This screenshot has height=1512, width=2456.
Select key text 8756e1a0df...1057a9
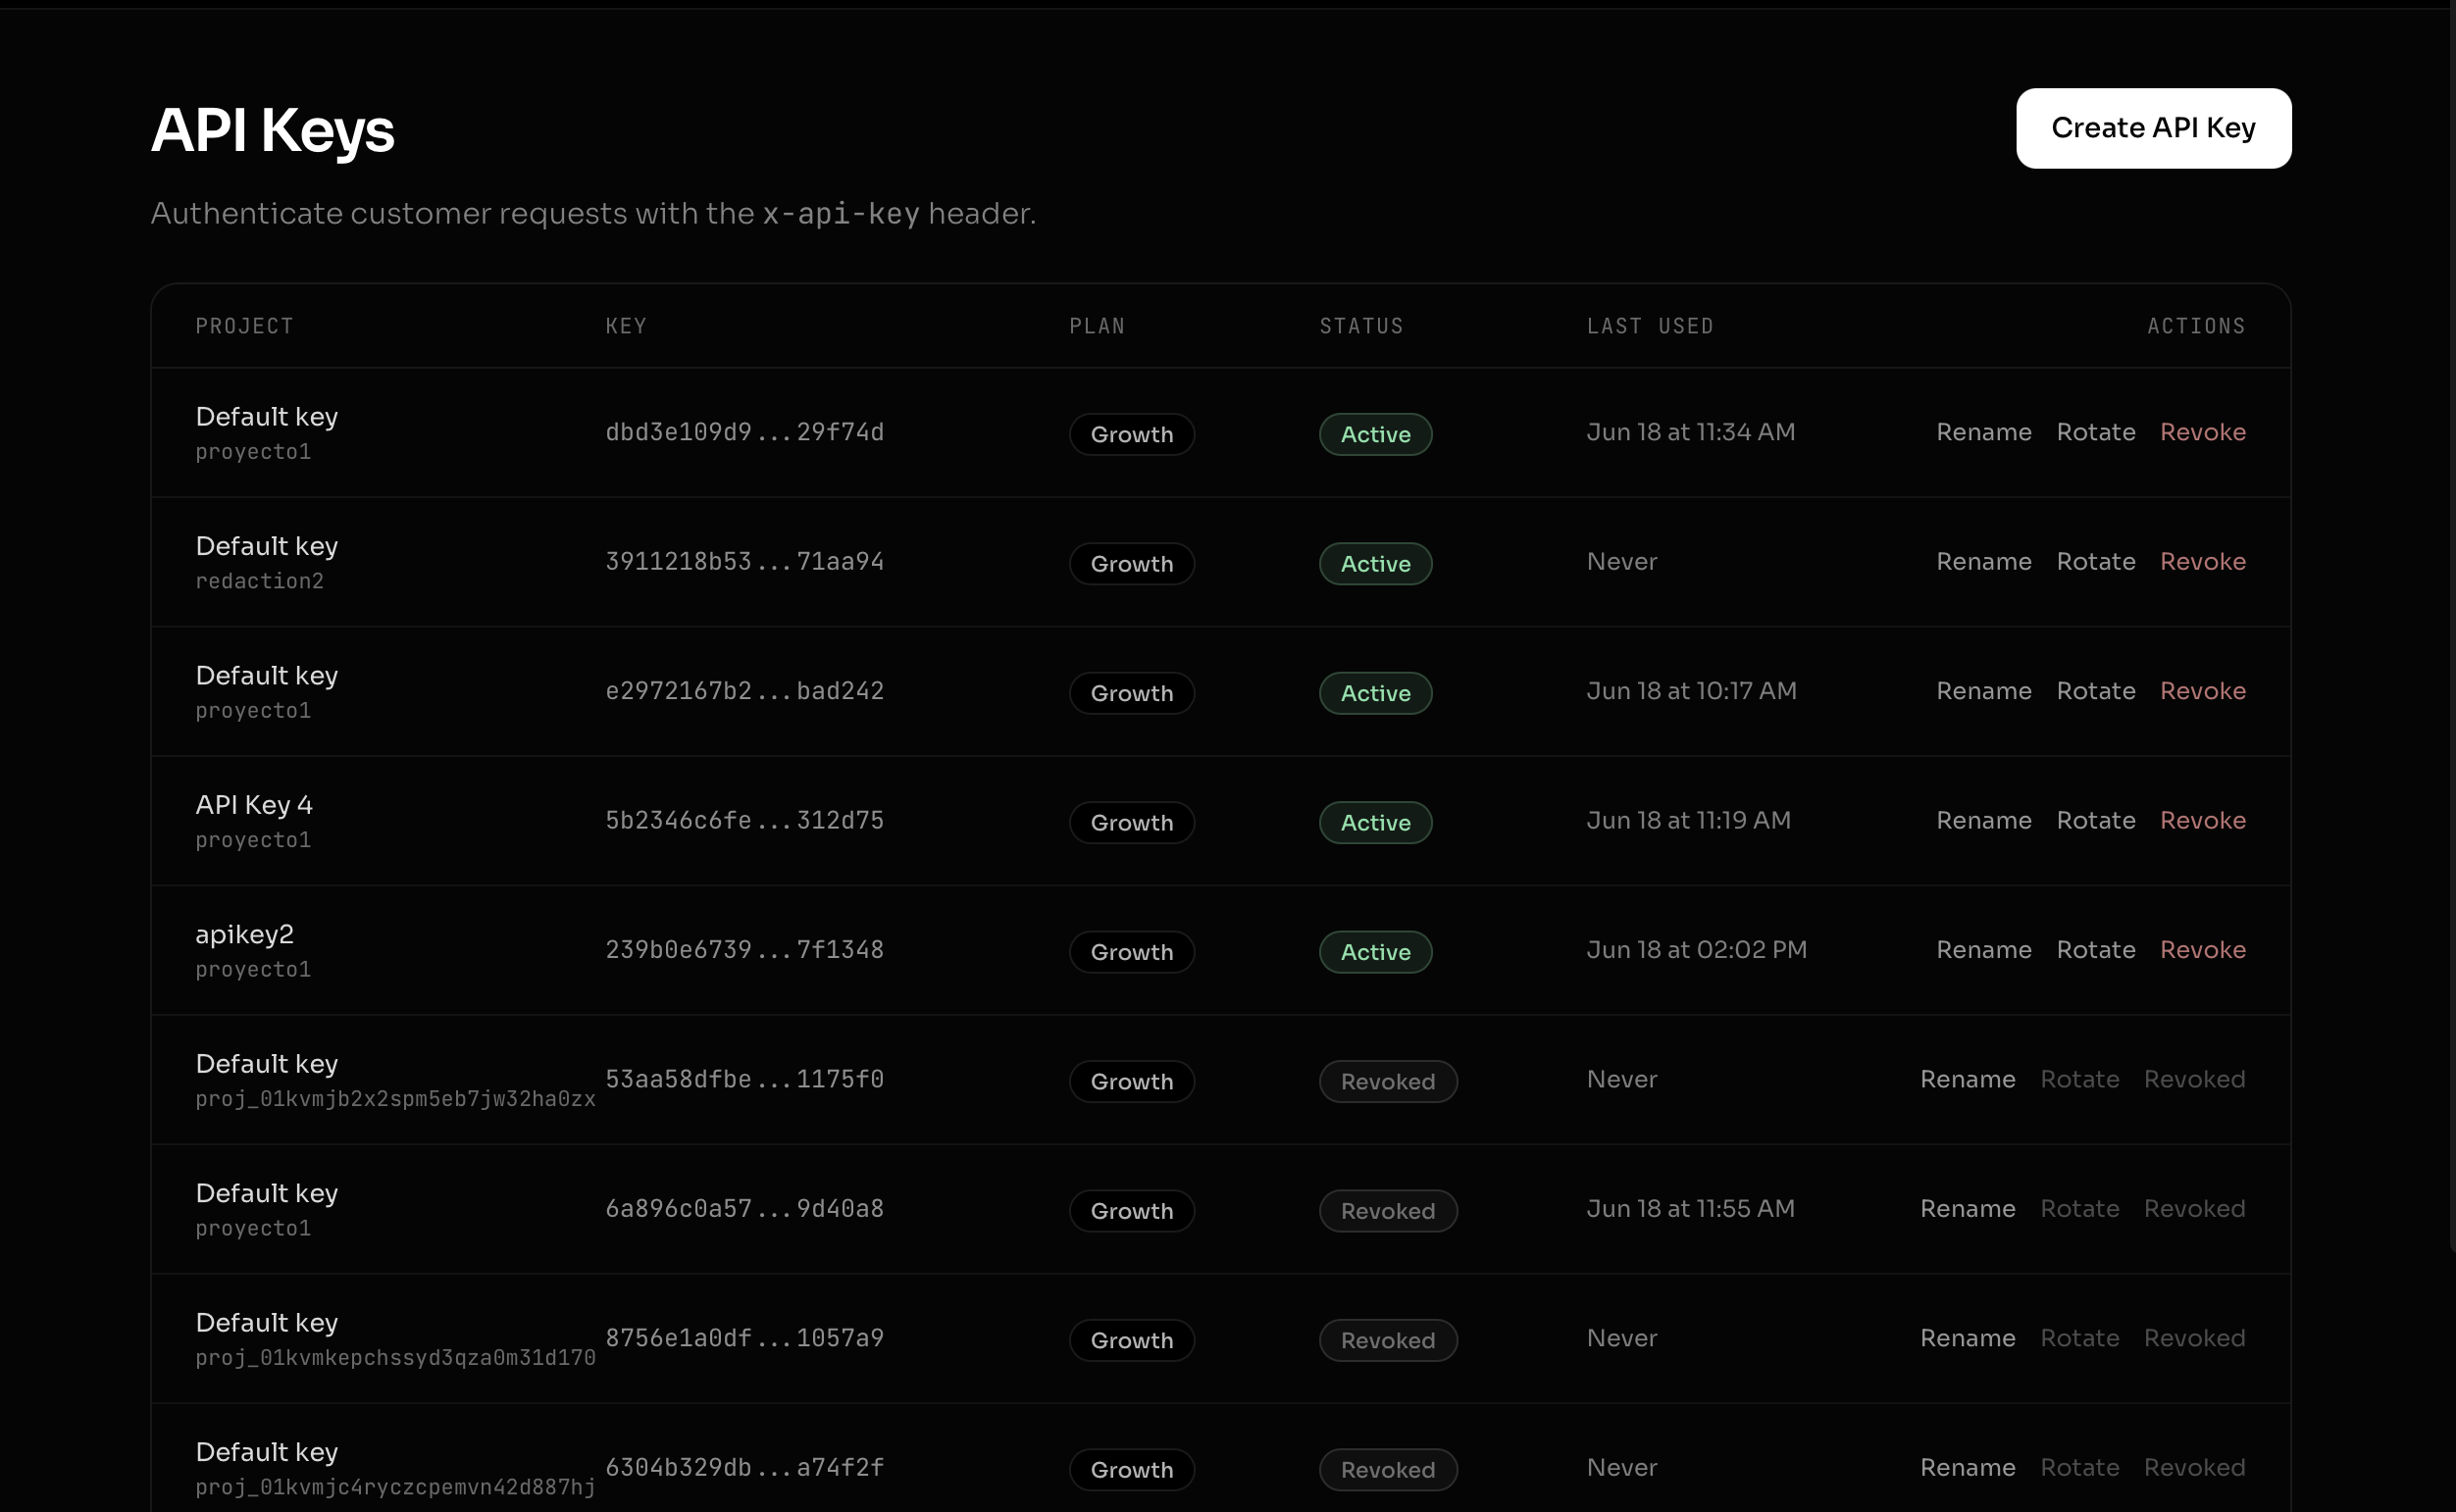[744, 1338]
